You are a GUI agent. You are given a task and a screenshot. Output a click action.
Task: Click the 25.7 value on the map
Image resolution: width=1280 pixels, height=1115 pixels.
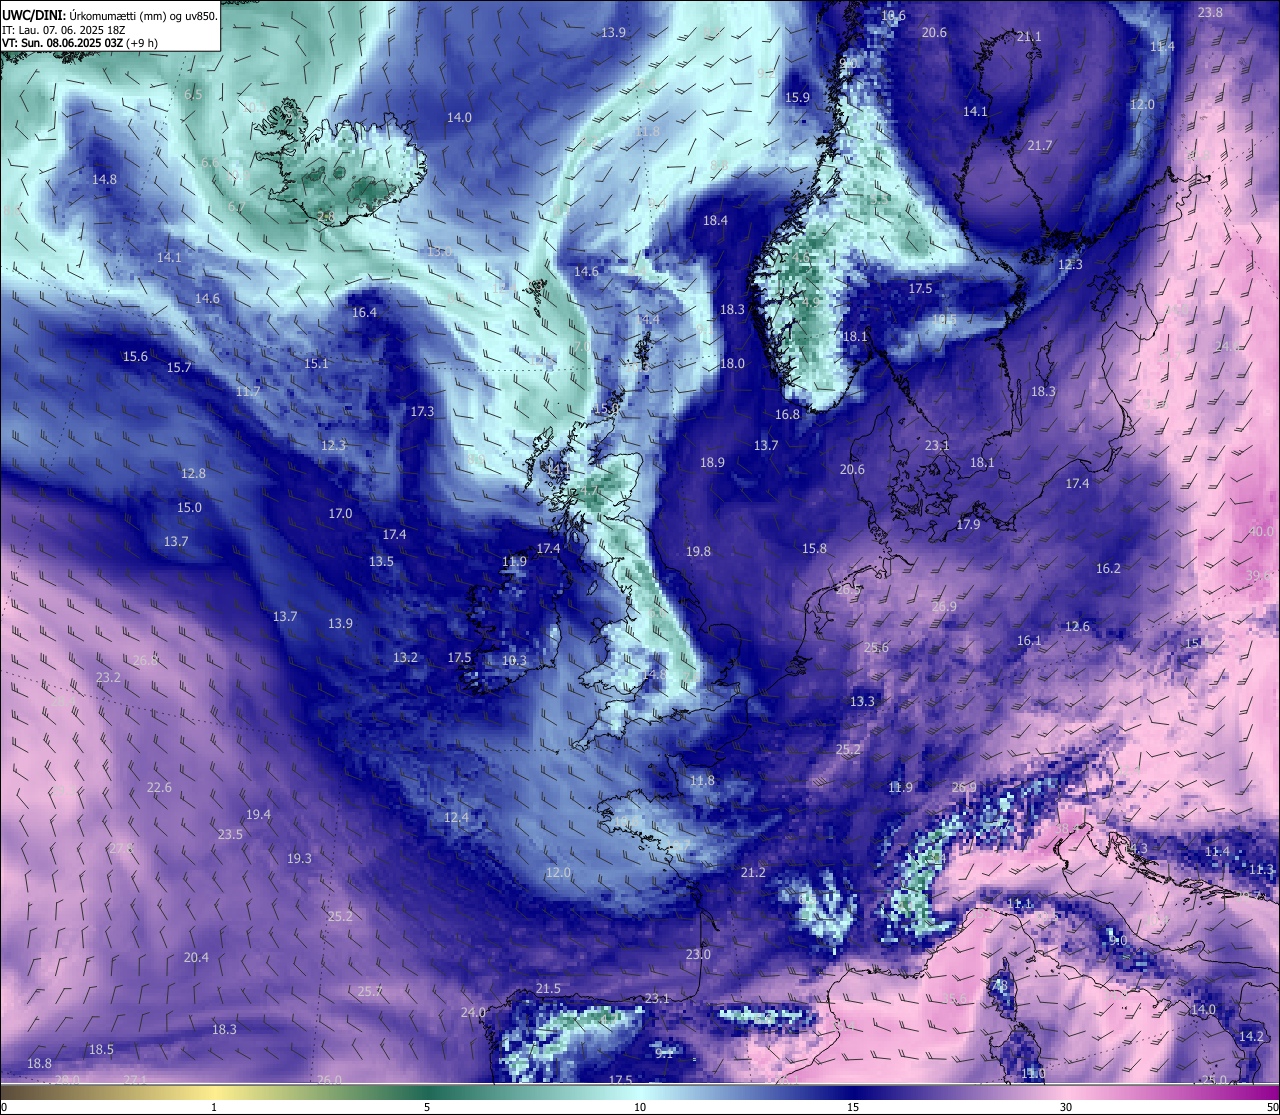click(370, 992)
